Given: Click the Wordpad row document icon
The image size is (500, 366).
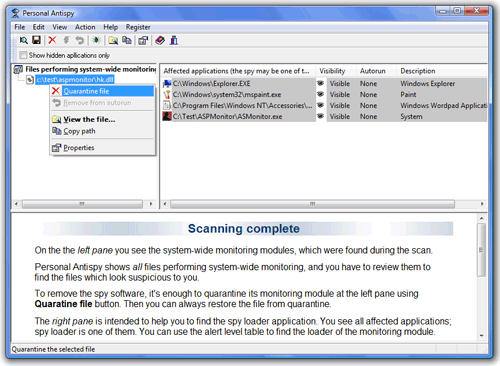Looking at the screenshot, I should (167, 105).
